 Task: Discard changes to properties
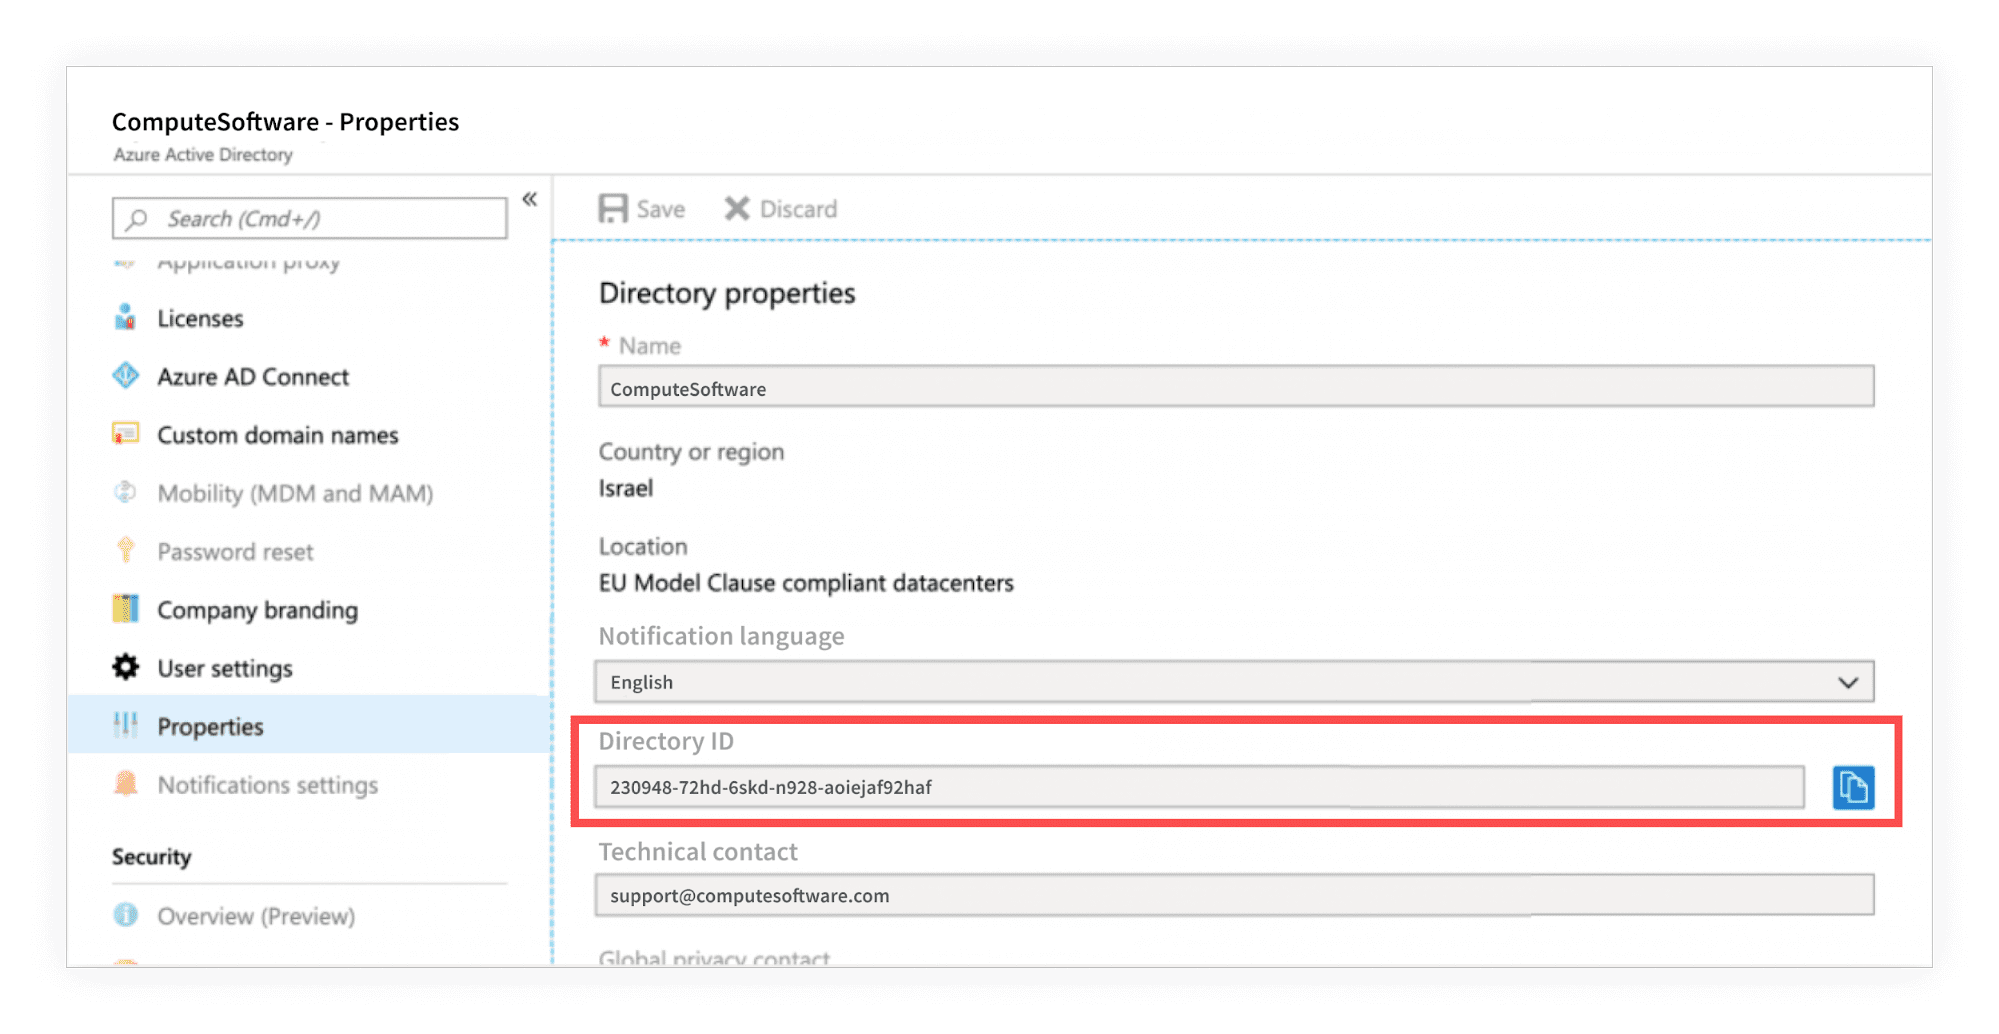[x=781, y=208]
